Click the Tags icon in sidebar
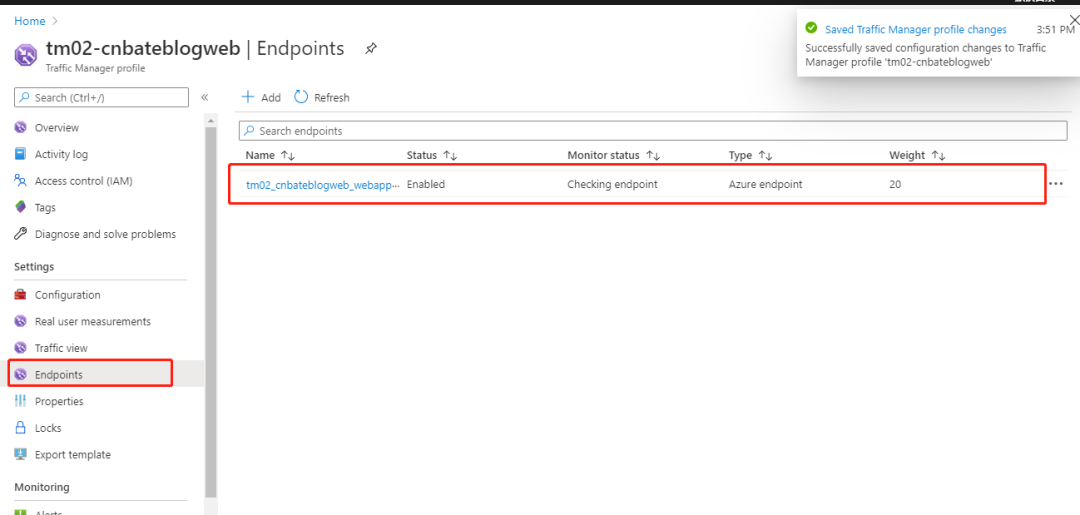1080x515 pixels. (x=21, y=207)
